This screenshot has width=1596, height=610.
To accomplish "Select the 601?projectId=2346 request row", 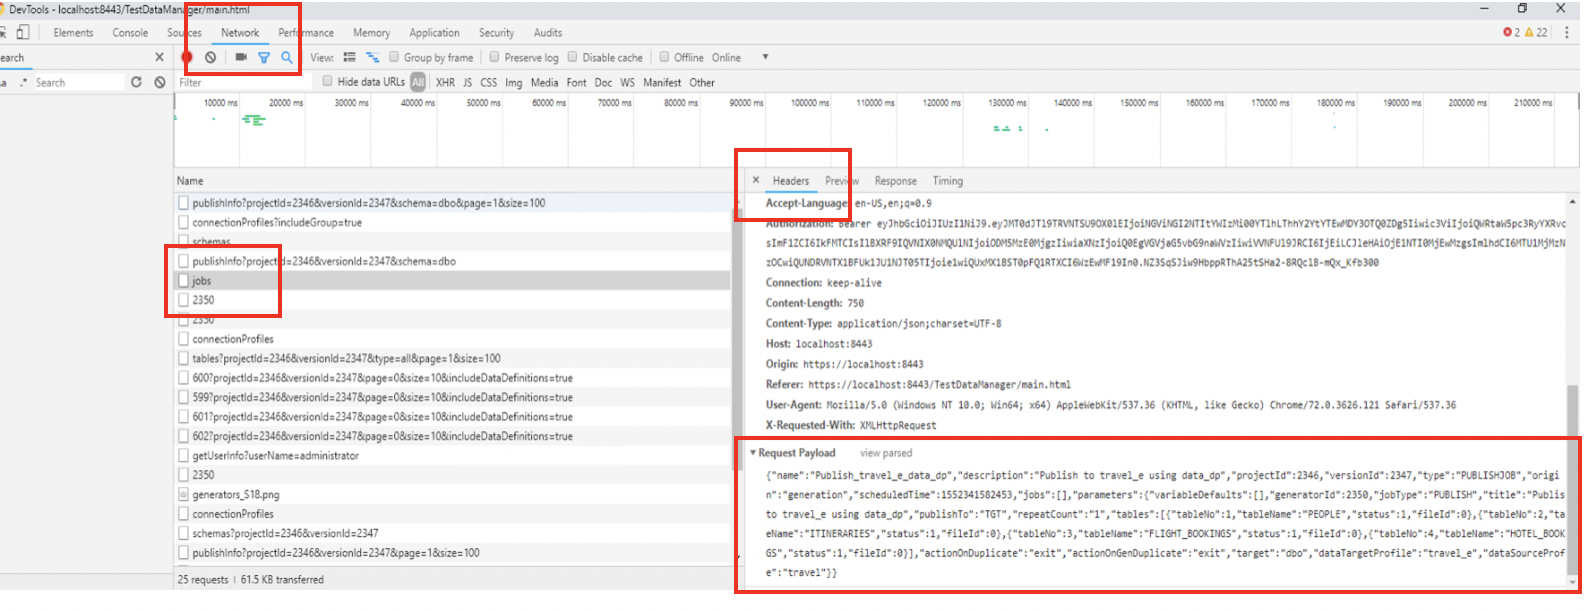I will coord(452,417).
